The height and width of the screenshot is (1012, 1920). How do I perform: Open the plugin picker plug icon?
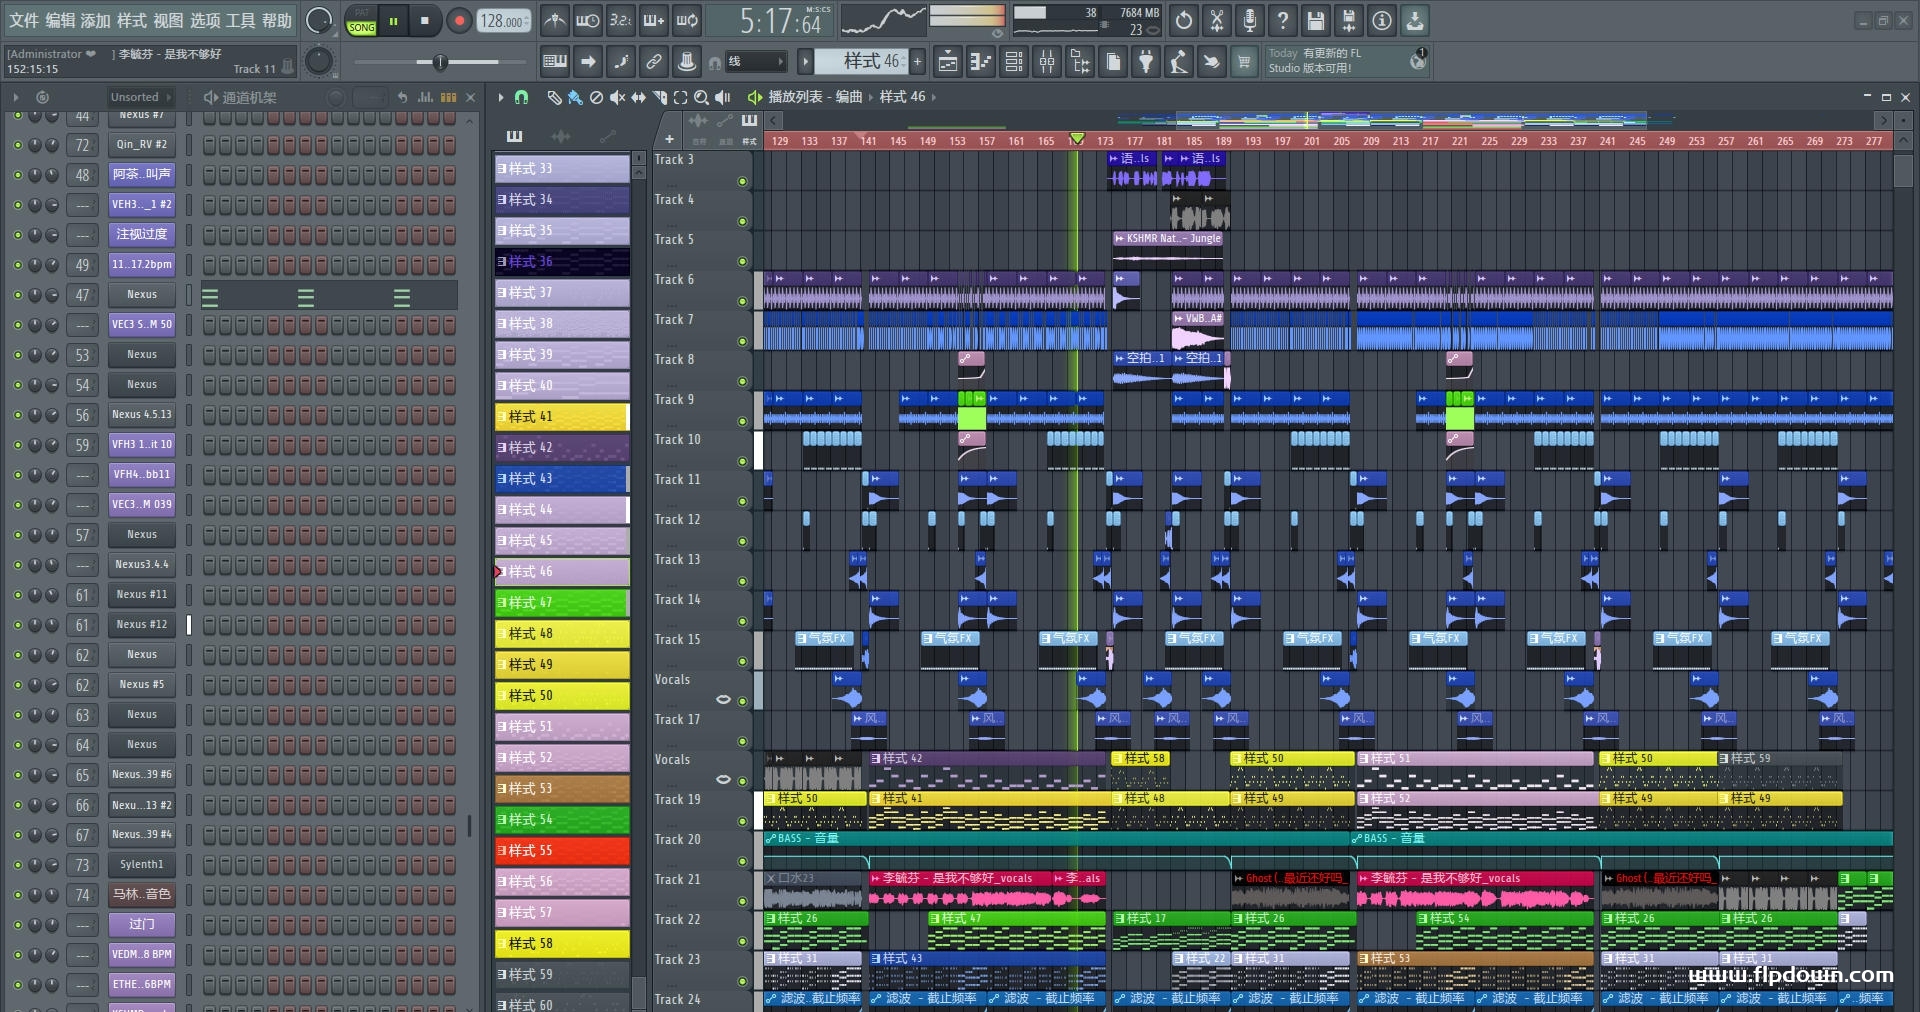1146,63
